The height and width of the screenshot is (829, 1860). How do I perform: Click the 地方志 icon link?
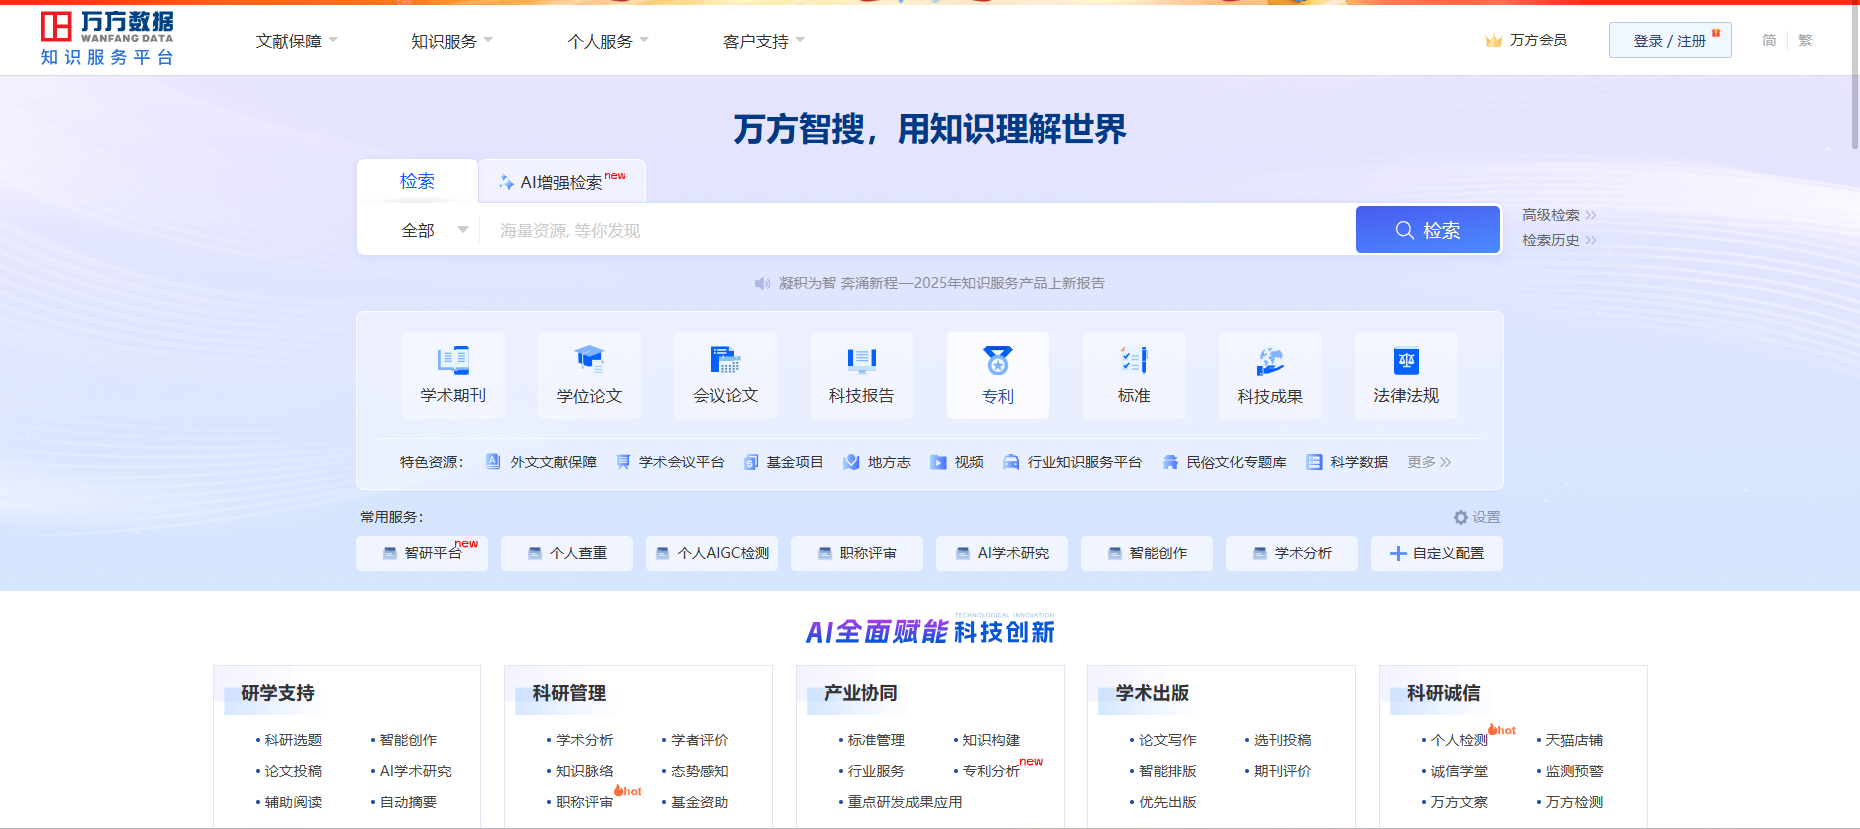(x=851, y=462)
